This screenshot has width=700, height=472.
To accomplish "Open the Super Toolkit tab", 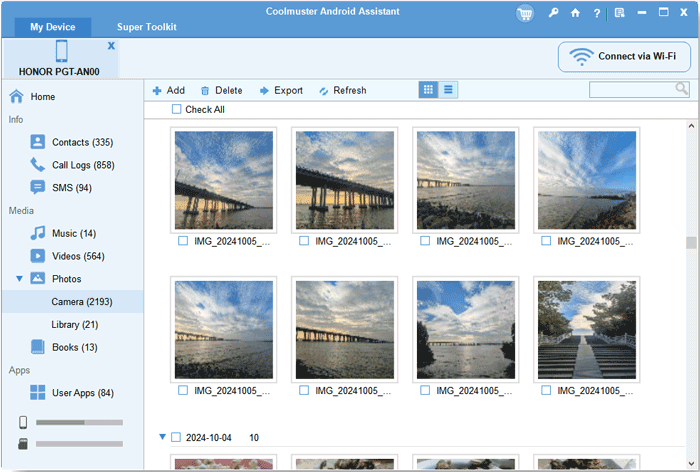I will [146, 27].
